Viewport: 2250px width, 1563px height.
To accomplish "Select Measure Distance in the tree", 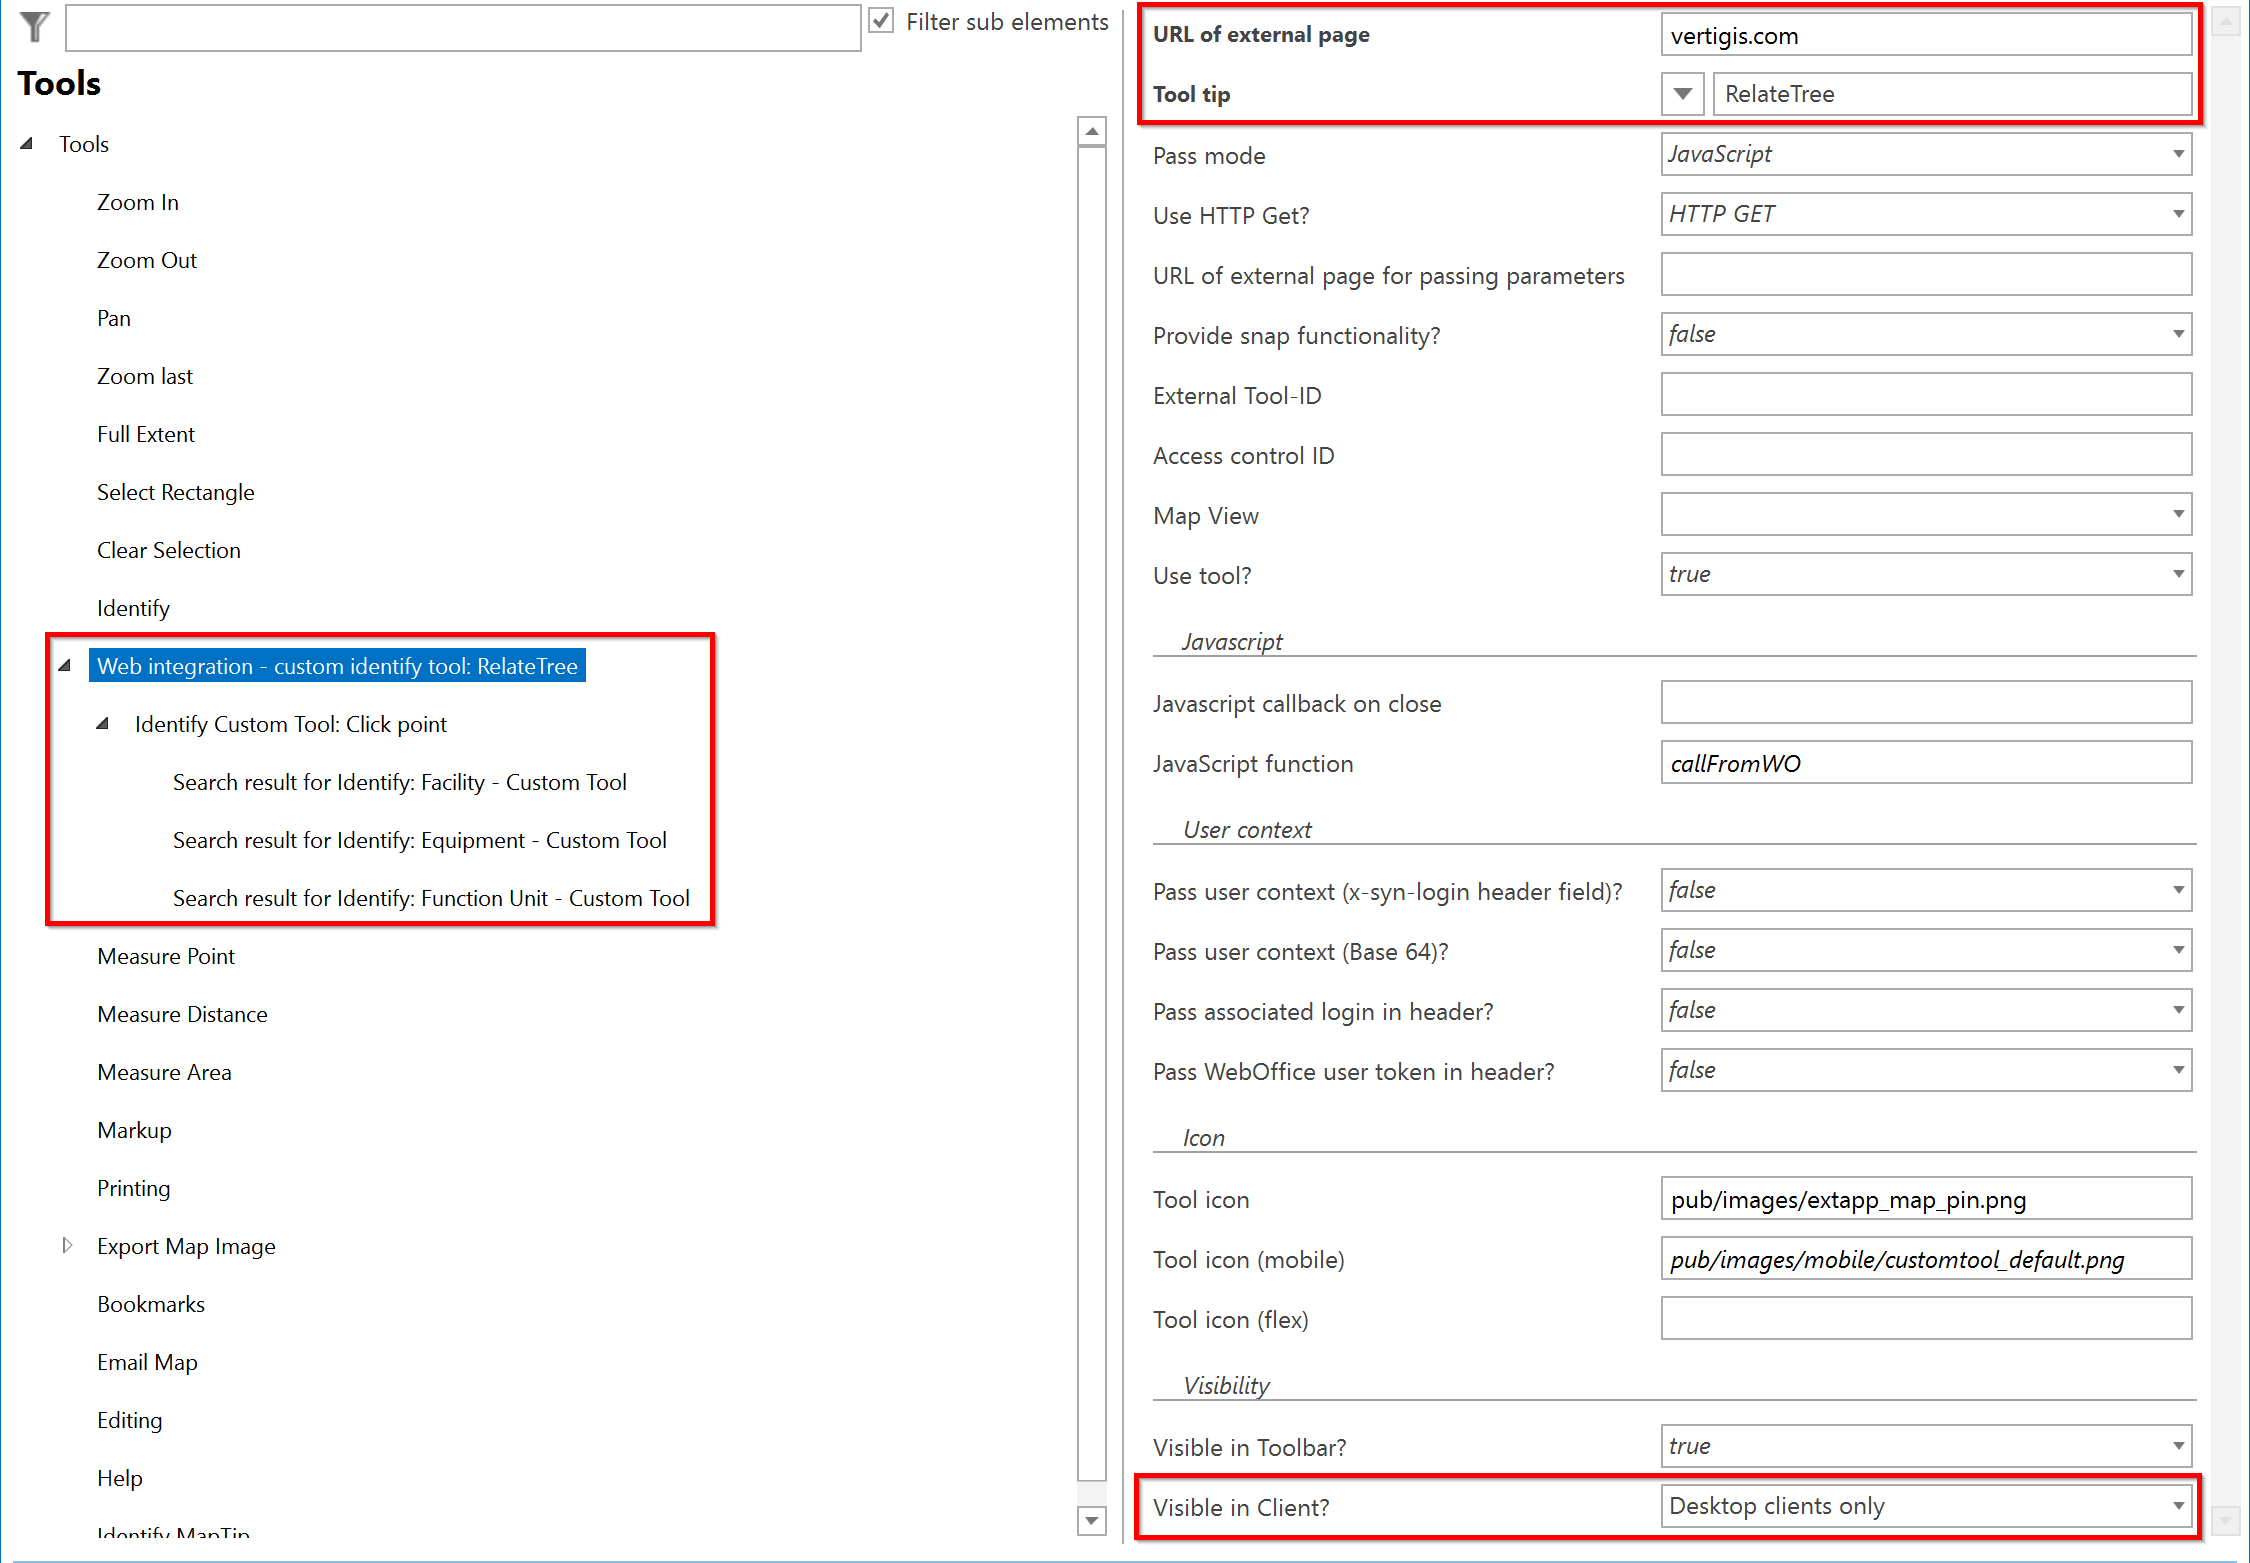I will tap(182, 1013).
